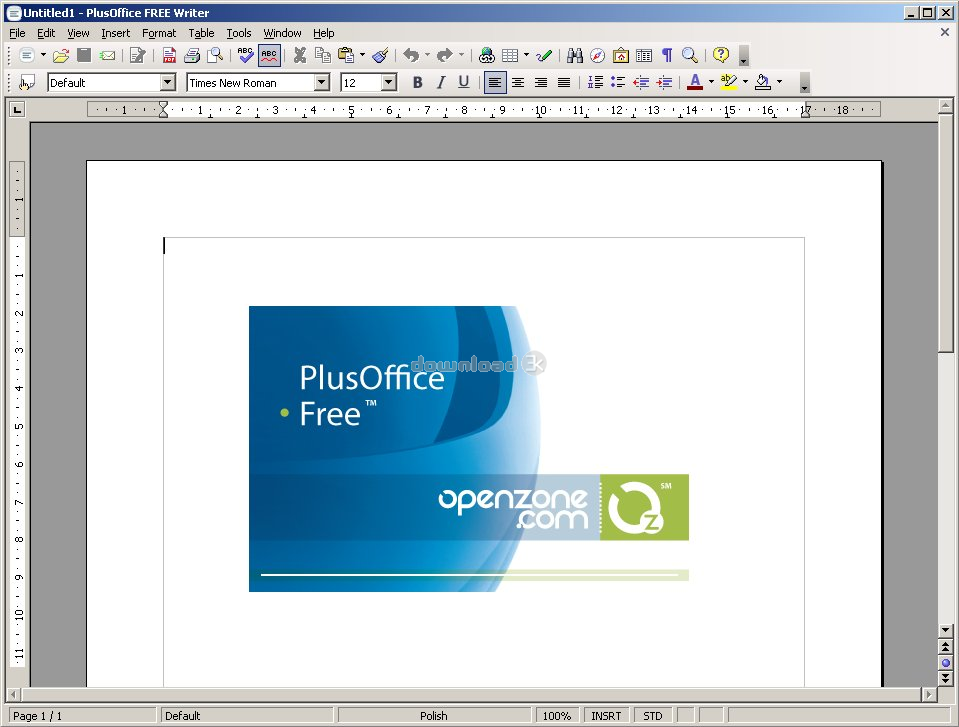959x727 pixels.
Task: Open the View menu
Action: pyautogui.click(x=78, y=33)
